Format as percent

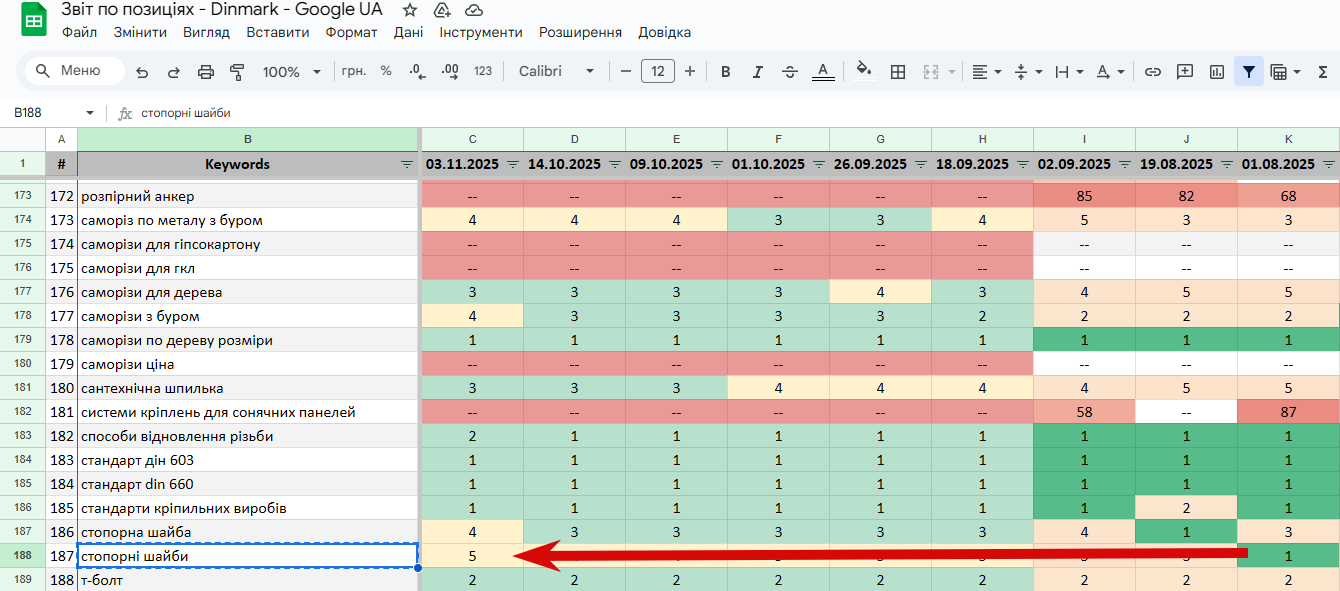[386, 72]
